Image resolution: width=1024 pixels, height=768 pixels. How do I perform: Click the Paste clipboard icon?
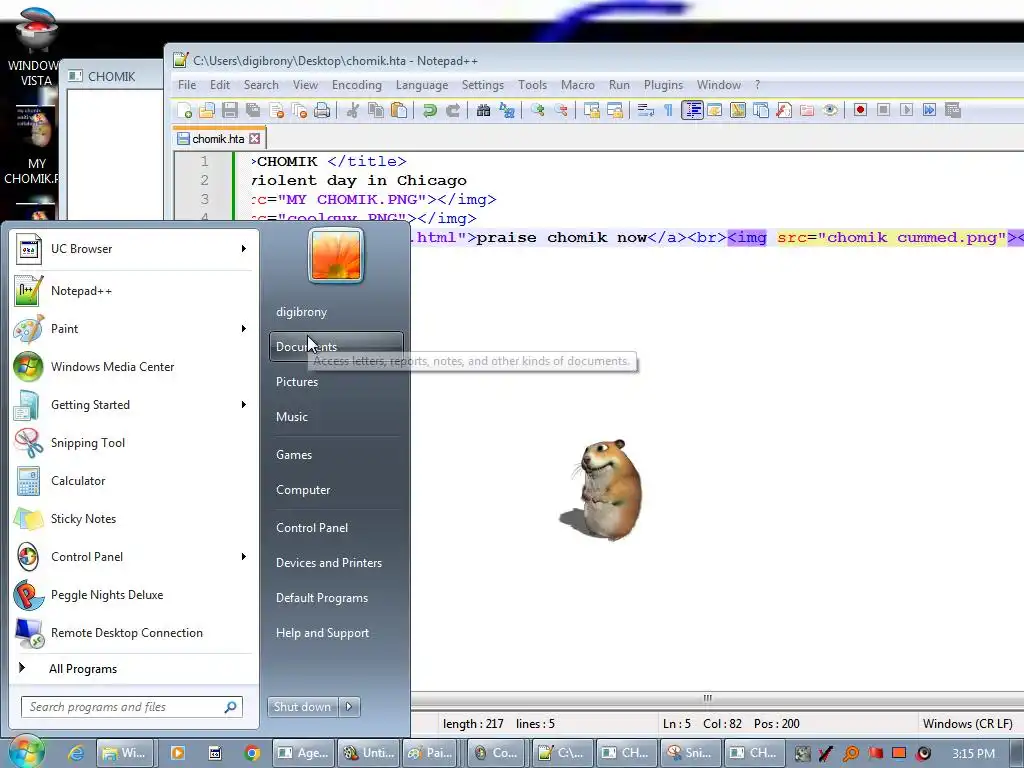tap(398, 110)
